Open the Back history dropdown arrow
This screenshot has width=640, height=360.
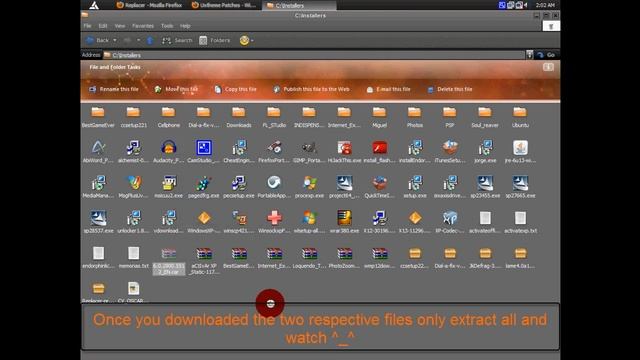click(x=115, y=40)
